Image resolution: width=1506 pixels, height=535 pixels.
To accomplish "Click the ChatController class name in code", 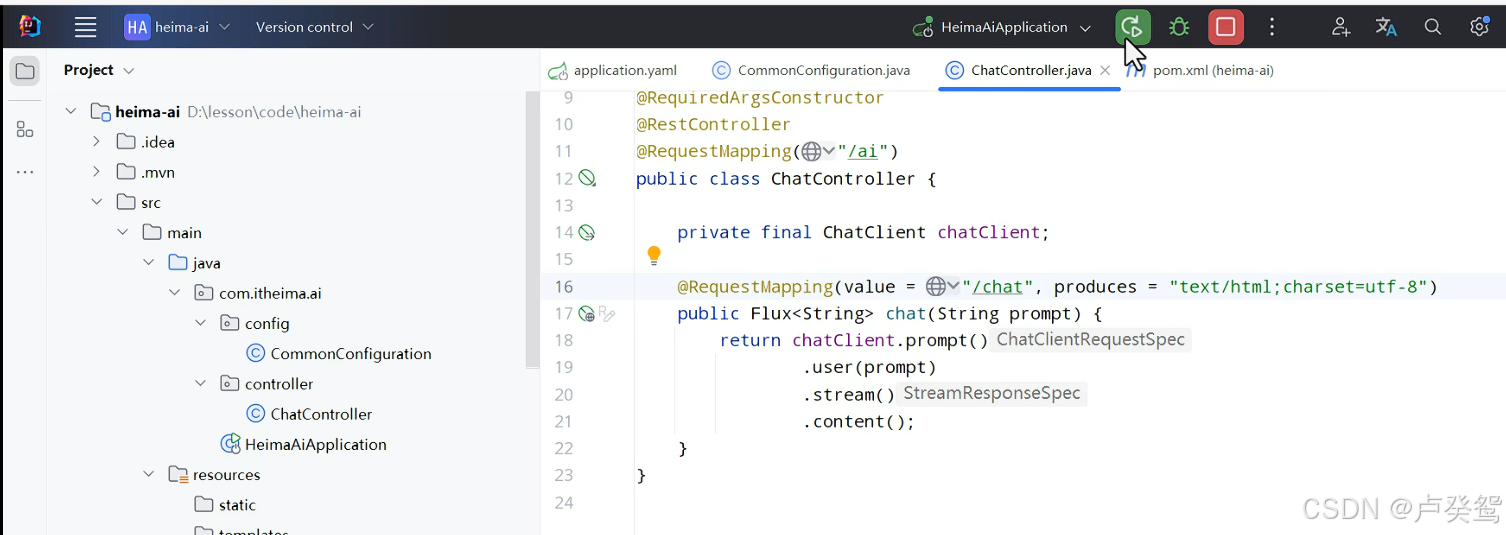I will tap(843, 178).
